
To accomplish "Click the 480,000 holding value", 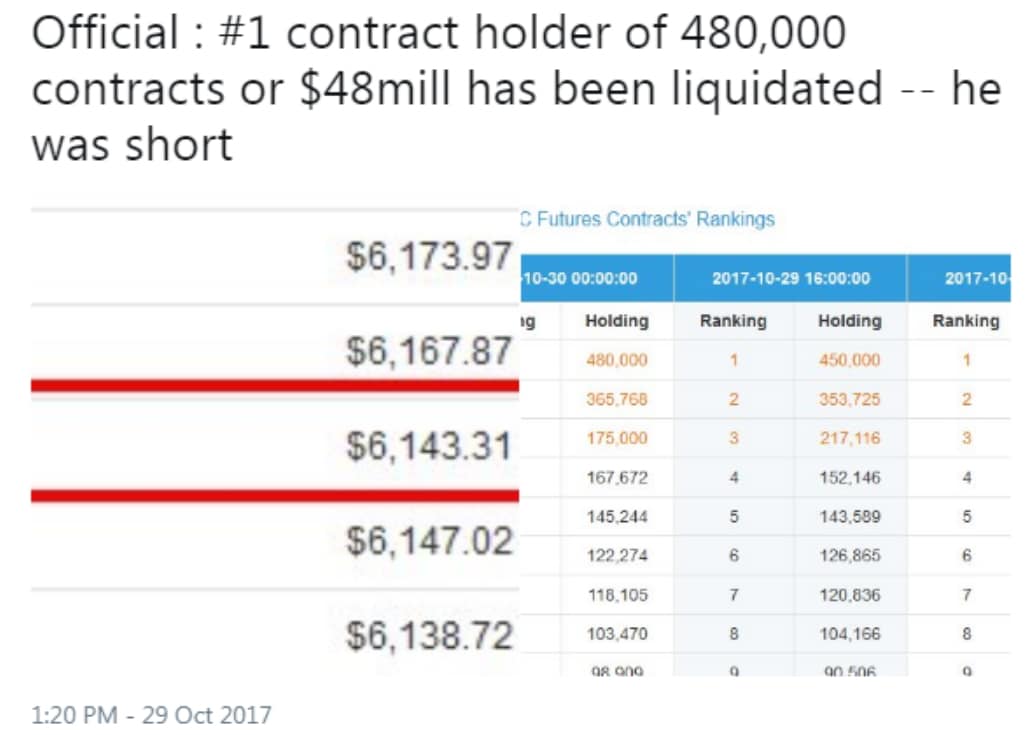I will pyautogui.click(x=616, y=360).
